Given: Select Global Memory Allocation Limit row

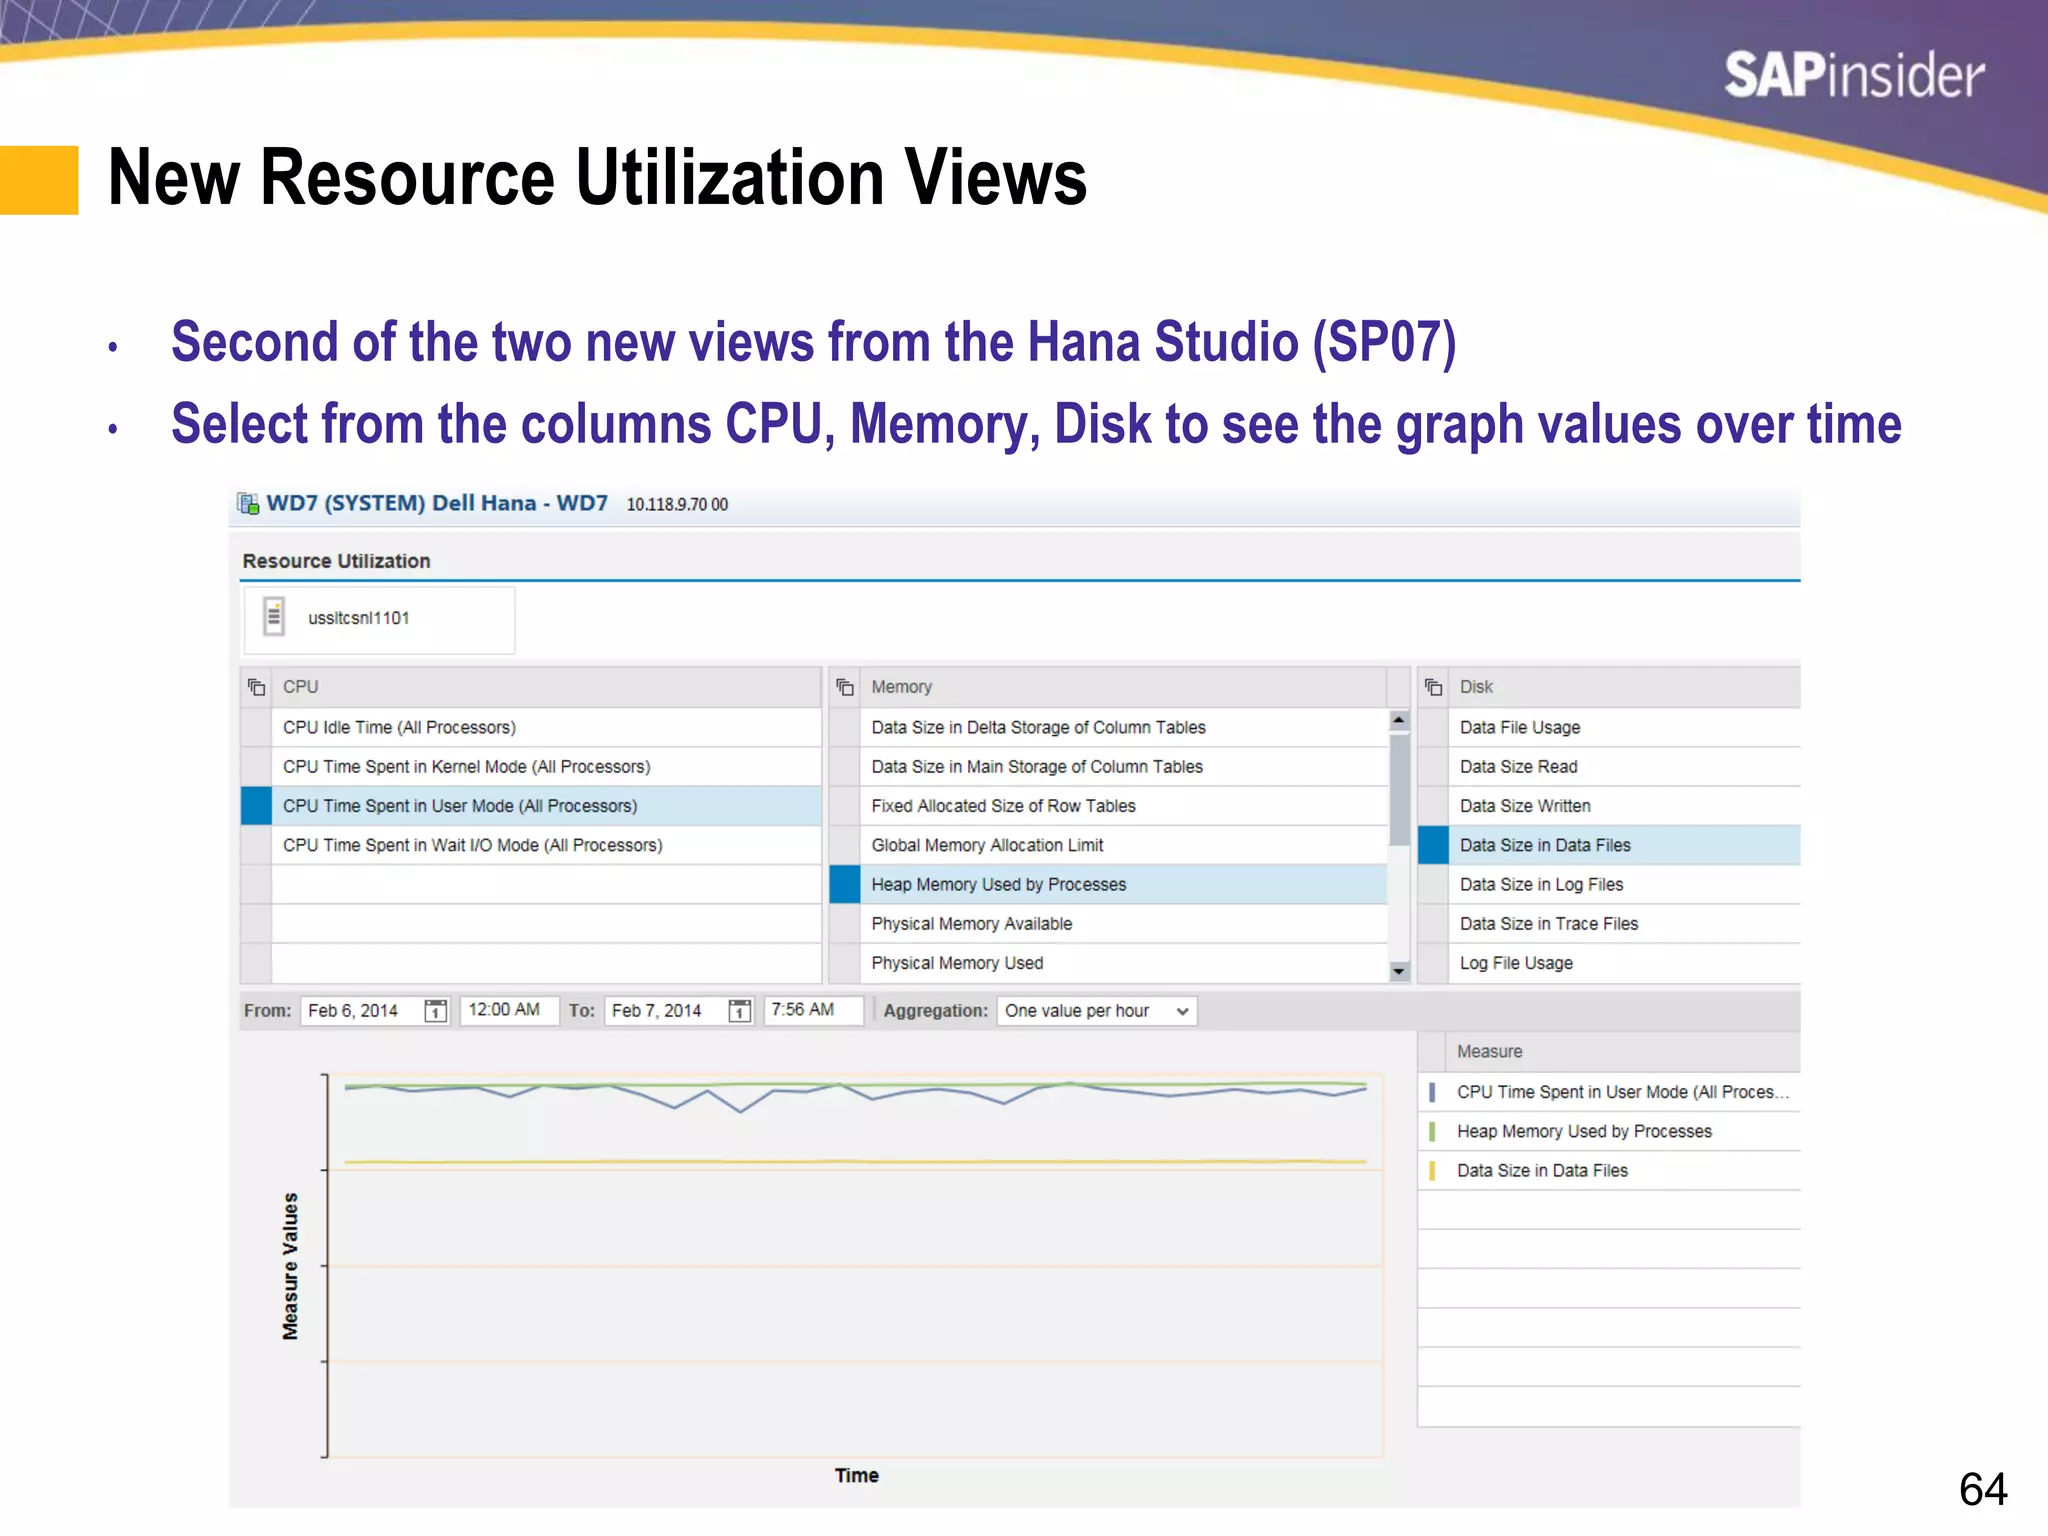Looking at the screenshot, I should (x=1124, y=845).
